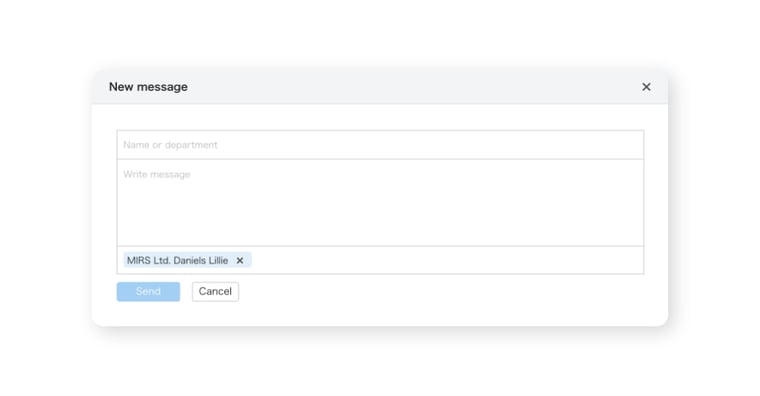Place cursor in the message body

coord(380,203)
